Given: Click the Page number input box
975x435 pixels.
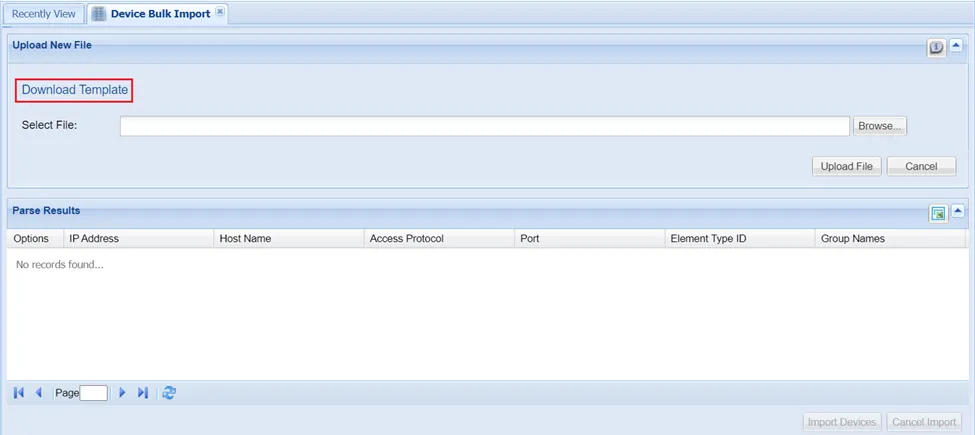Looking at the screenshot, I should pyautogui.click(x=93, y=393).
